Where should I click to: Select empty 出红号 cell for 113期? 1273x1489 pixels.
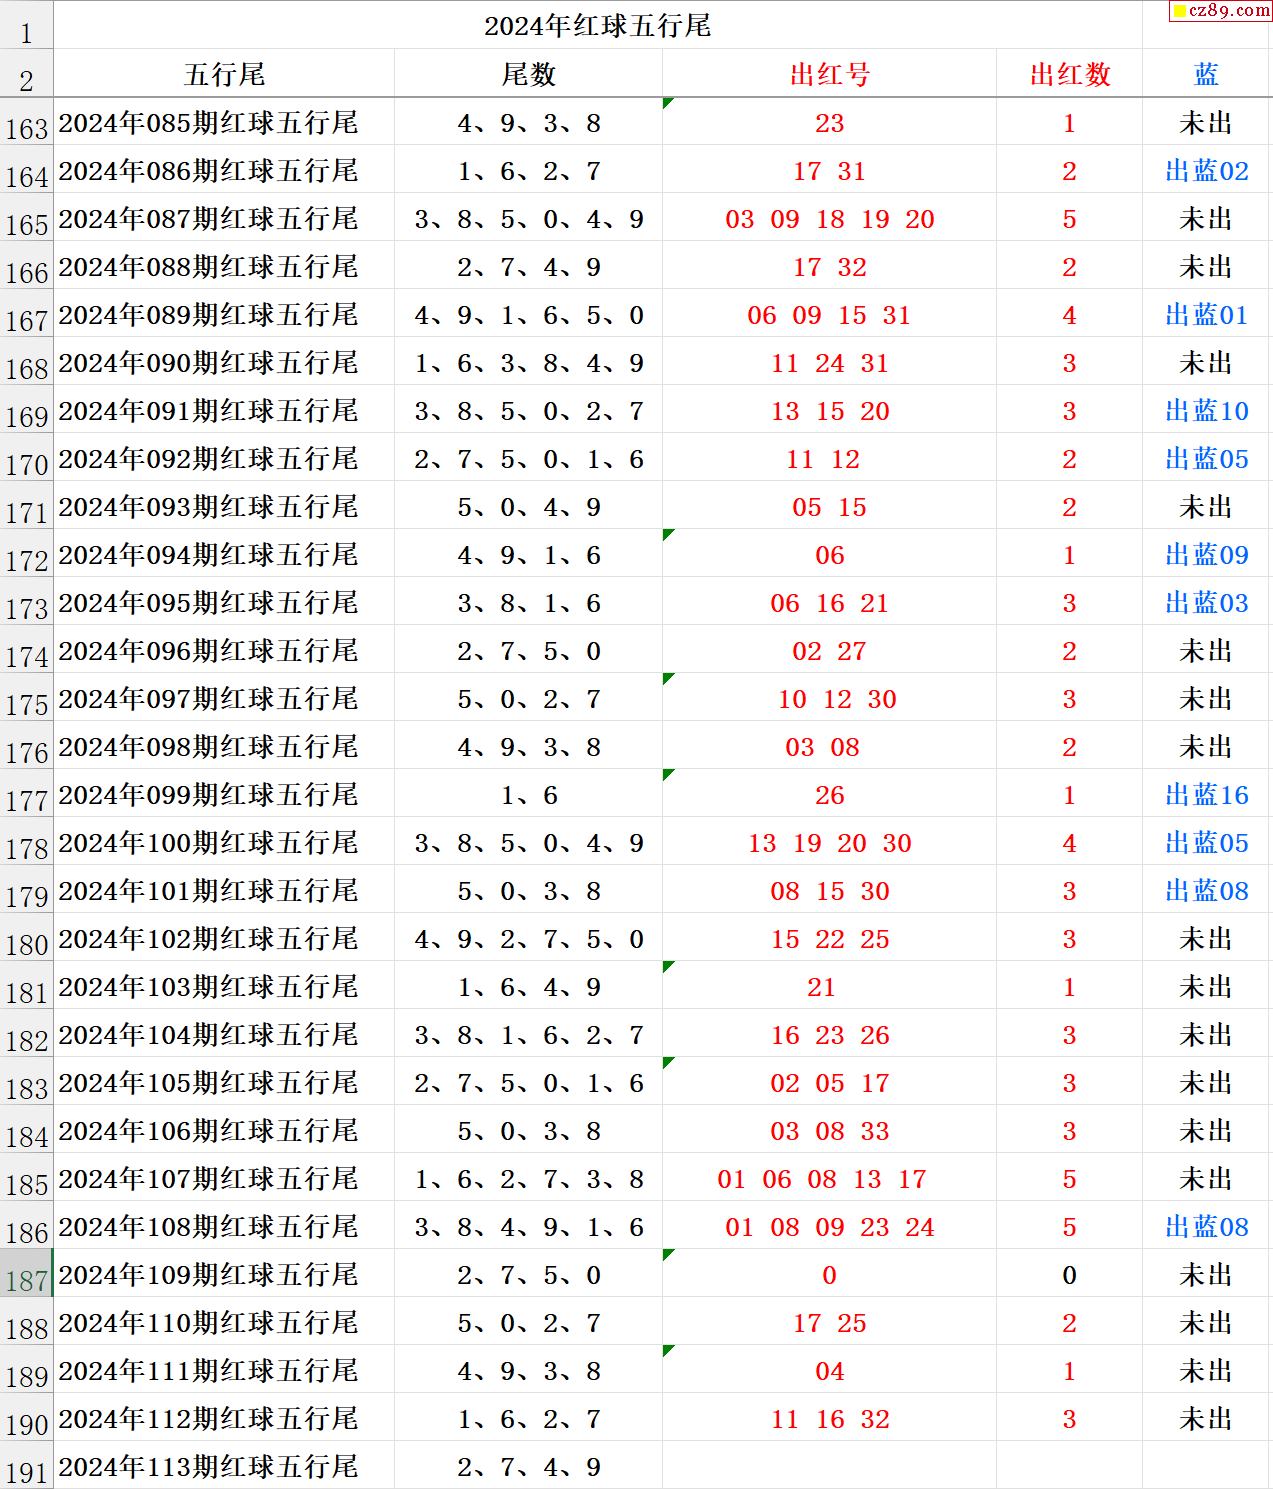(829, 1467)
